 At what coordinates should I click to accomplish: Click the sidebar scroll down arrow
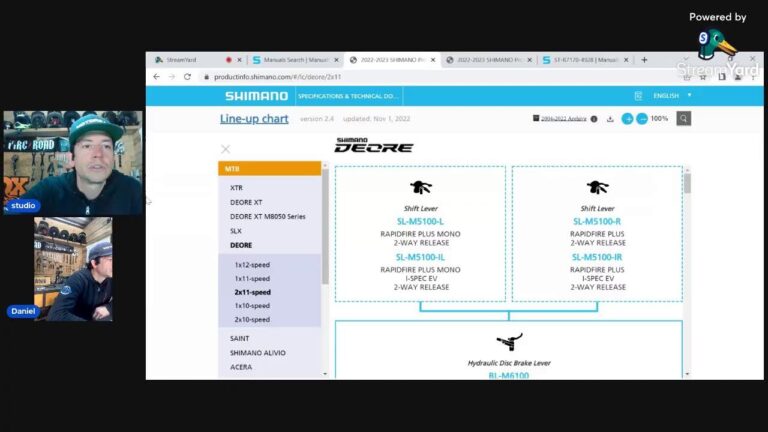click(325, 374)
